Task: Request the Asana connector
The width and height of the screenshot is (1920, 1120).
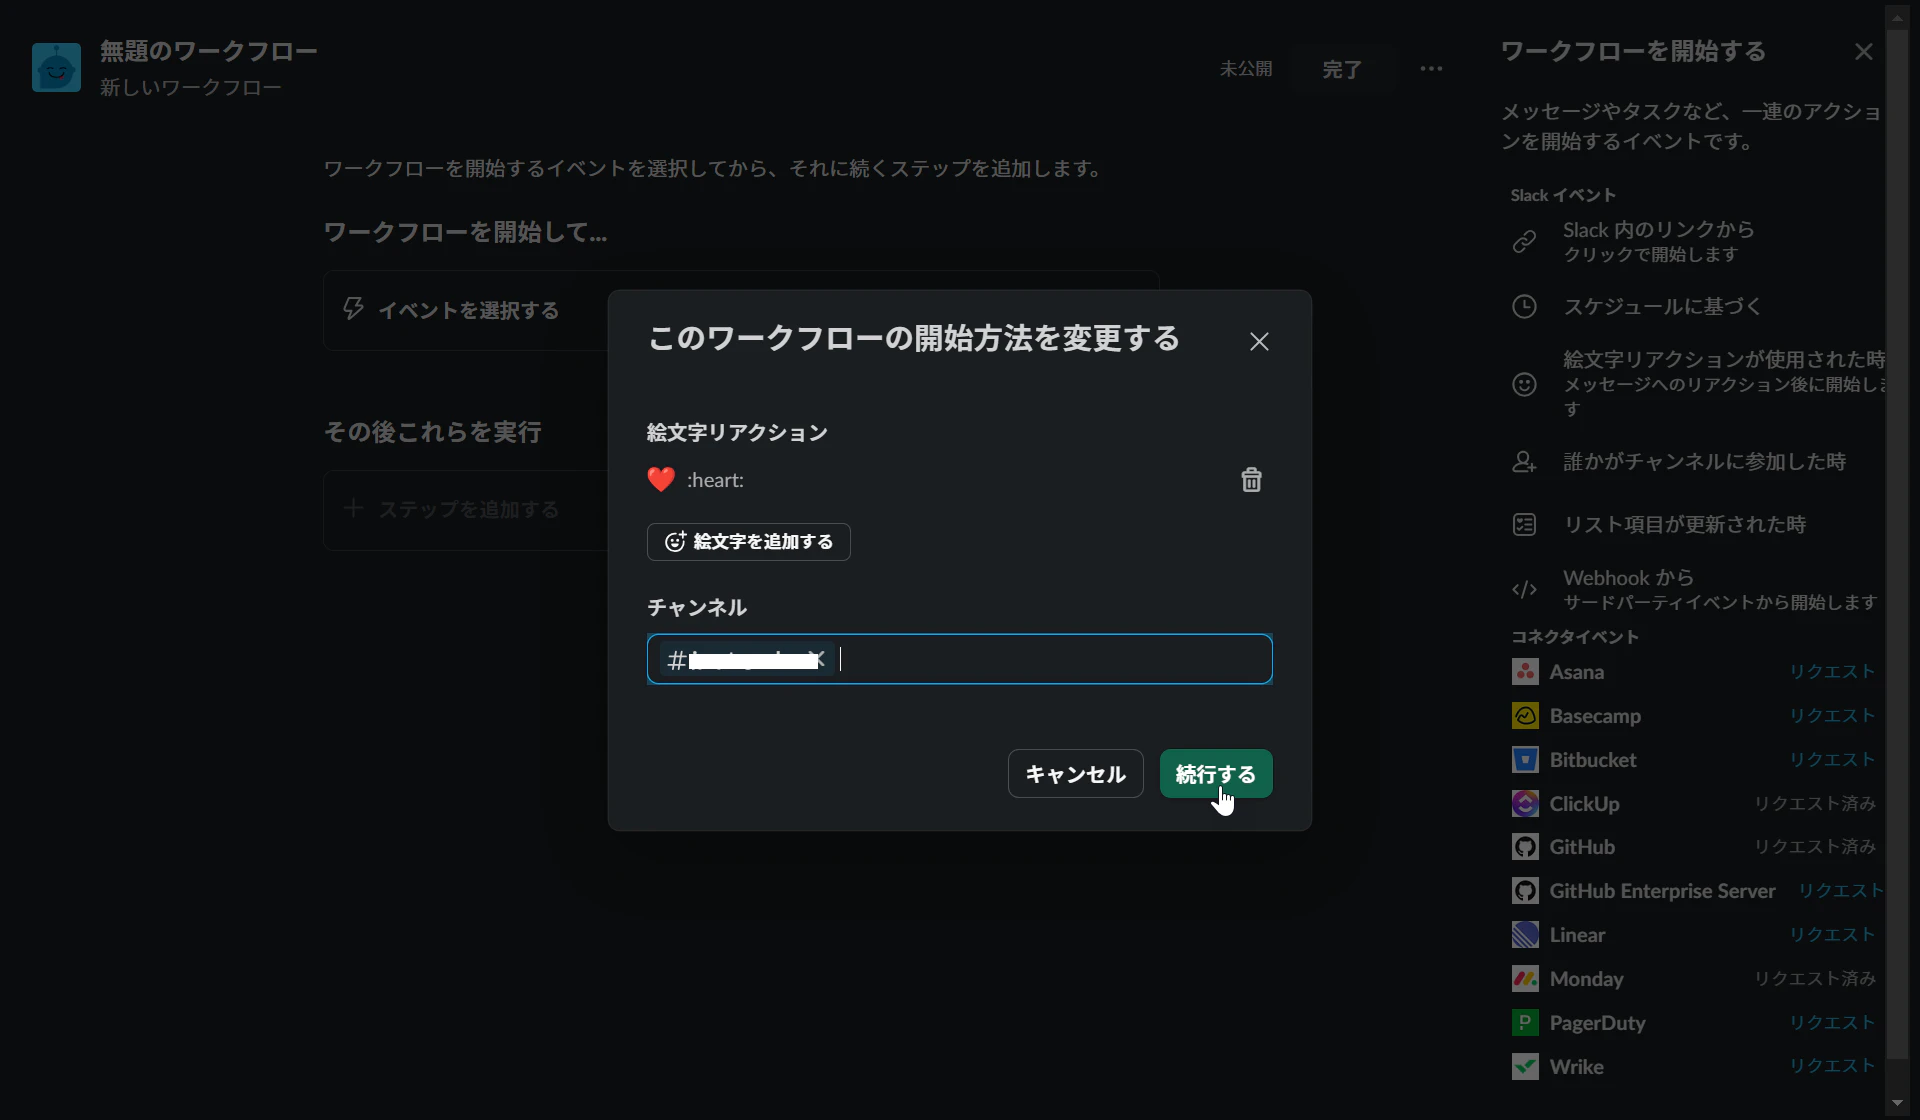Action: (1832, 672)
